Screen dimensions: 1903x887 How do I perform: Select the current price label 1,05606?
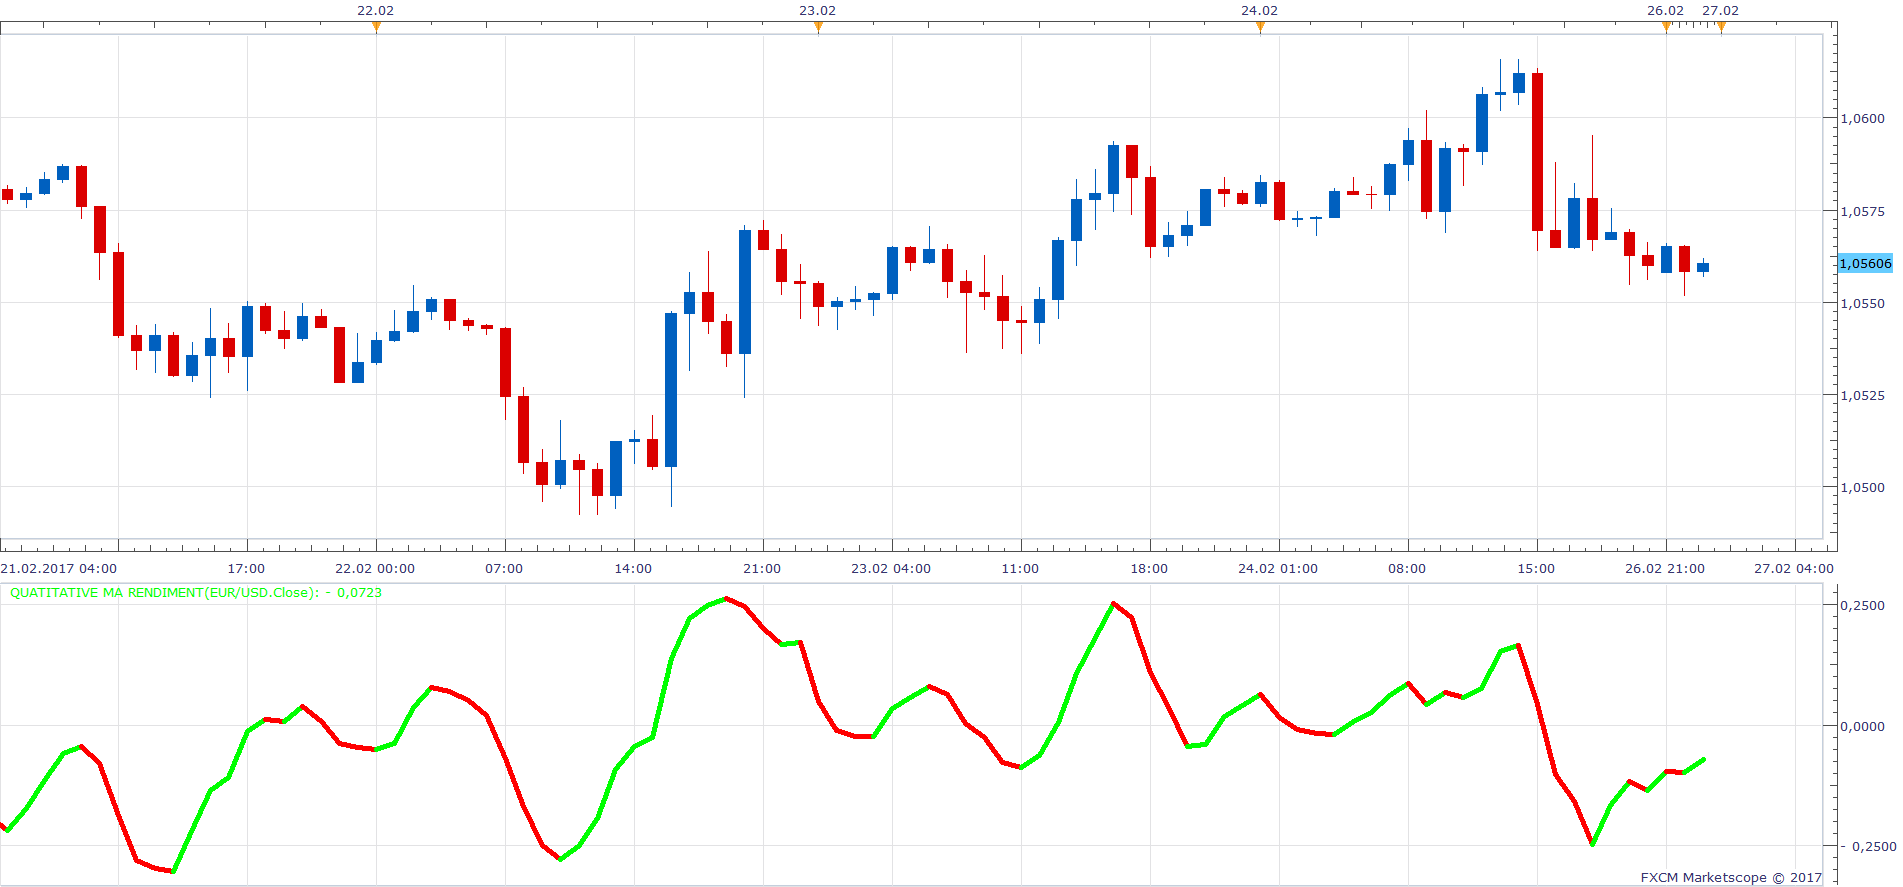point(1865,263)
